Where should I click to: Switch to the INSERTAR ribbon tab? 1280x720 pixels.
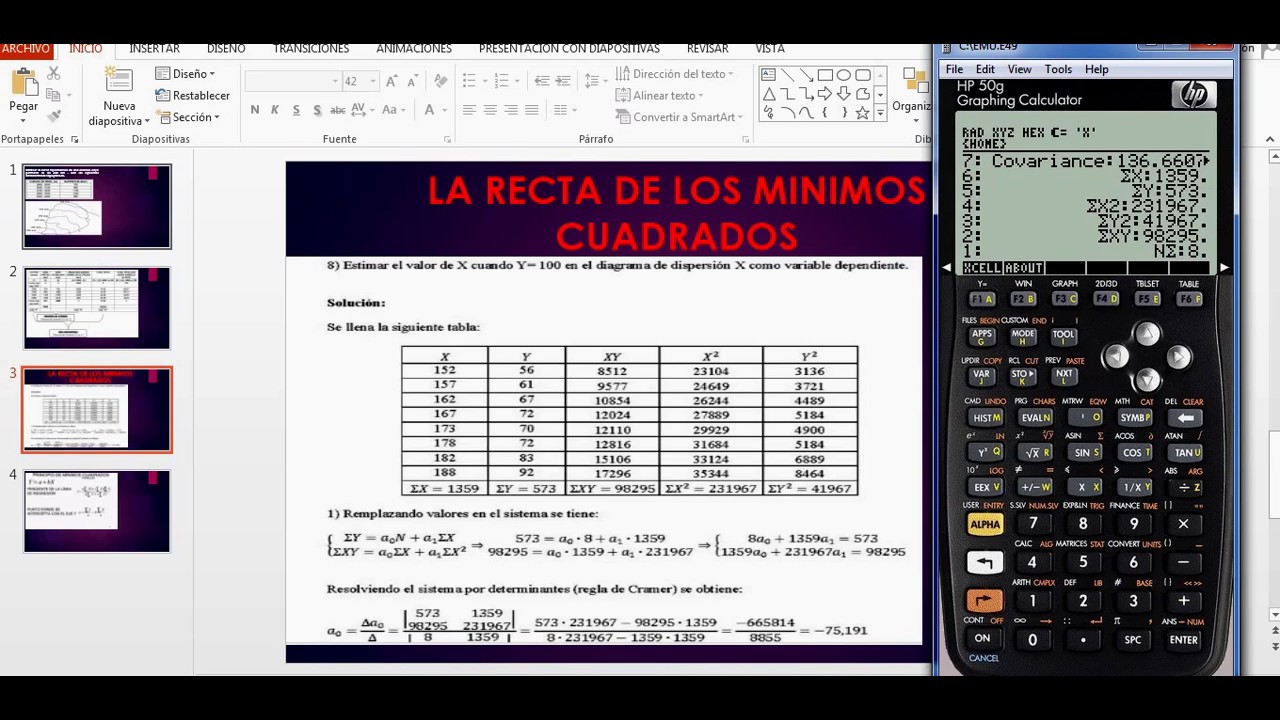(x=155, y=48)
